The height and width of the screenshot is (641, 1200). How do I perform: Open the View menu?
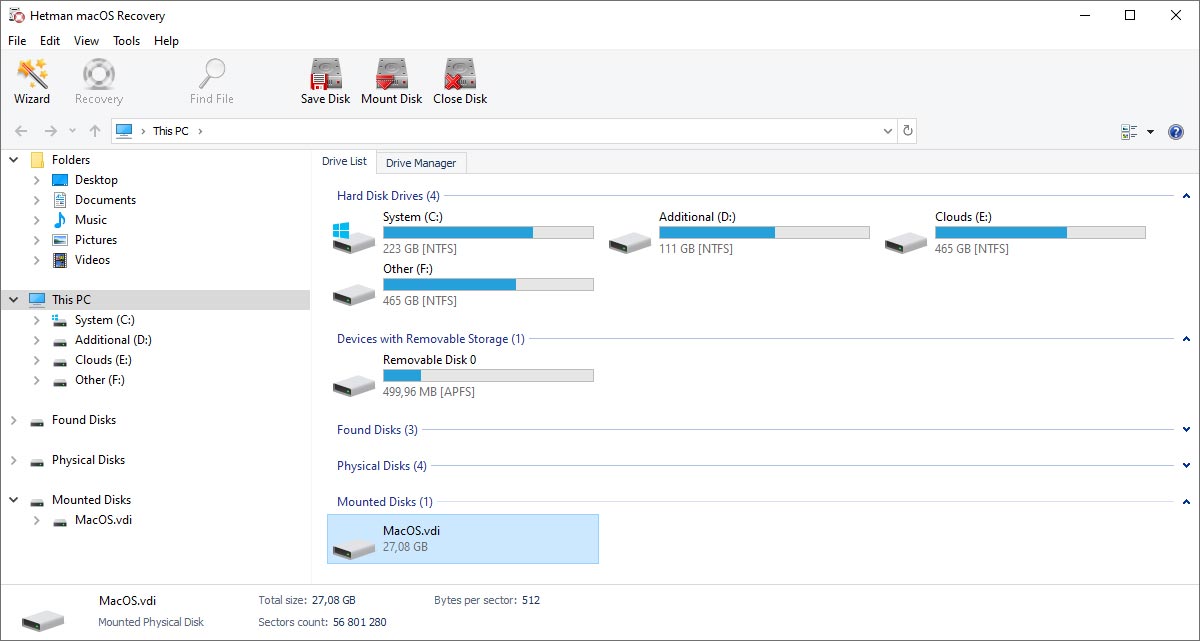tap(87, 41)
